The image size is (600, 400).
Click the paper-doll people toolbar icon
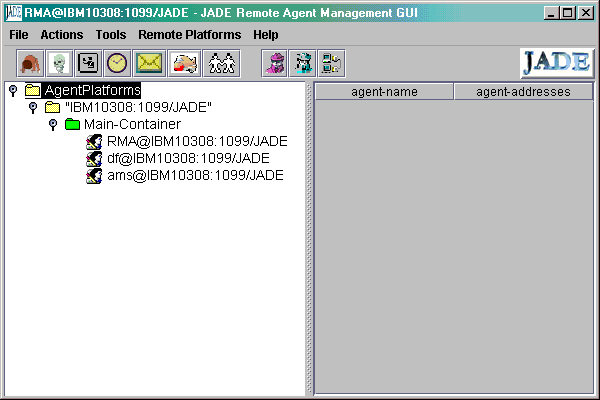(222, 63)
